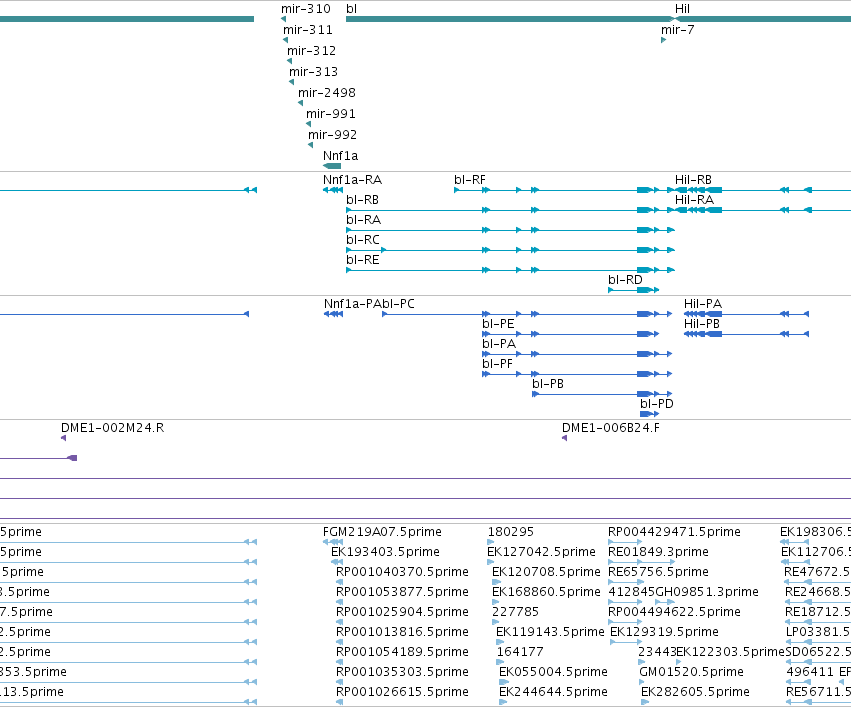851x707 pixels.
Task: Click EST RP001025904.5prime
Action: pyautogui.click(x=340, y=622)
